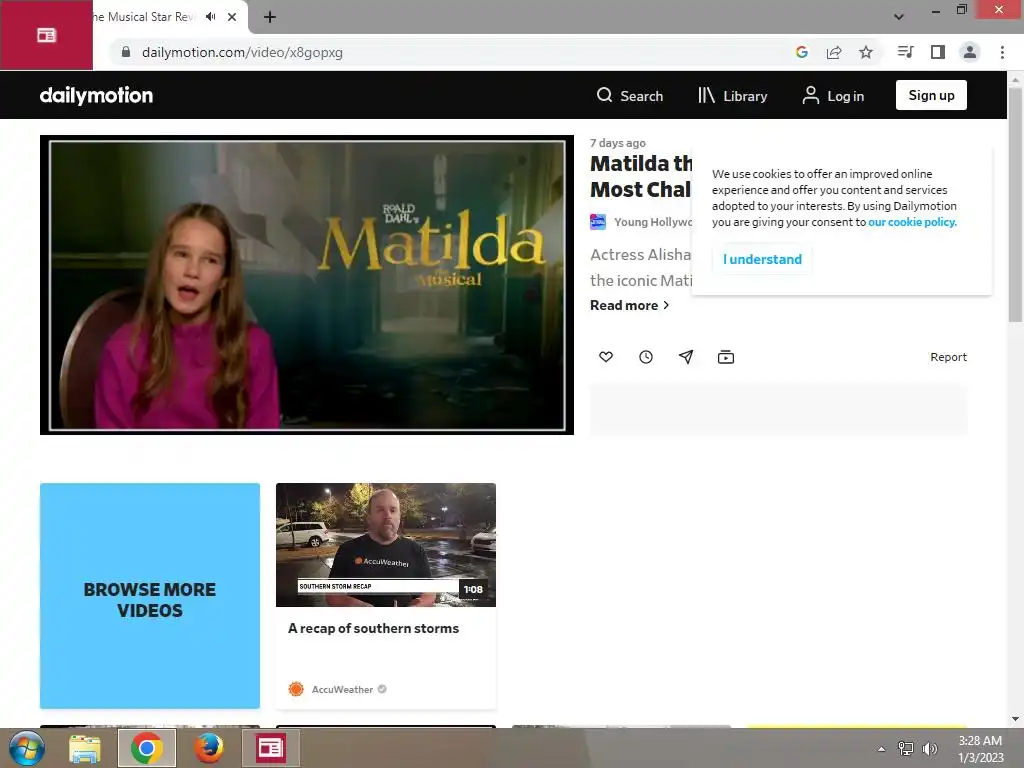Open the Library section
Image resolution: width=1024 pixels, height=768 pixels.
coord(732,95)
